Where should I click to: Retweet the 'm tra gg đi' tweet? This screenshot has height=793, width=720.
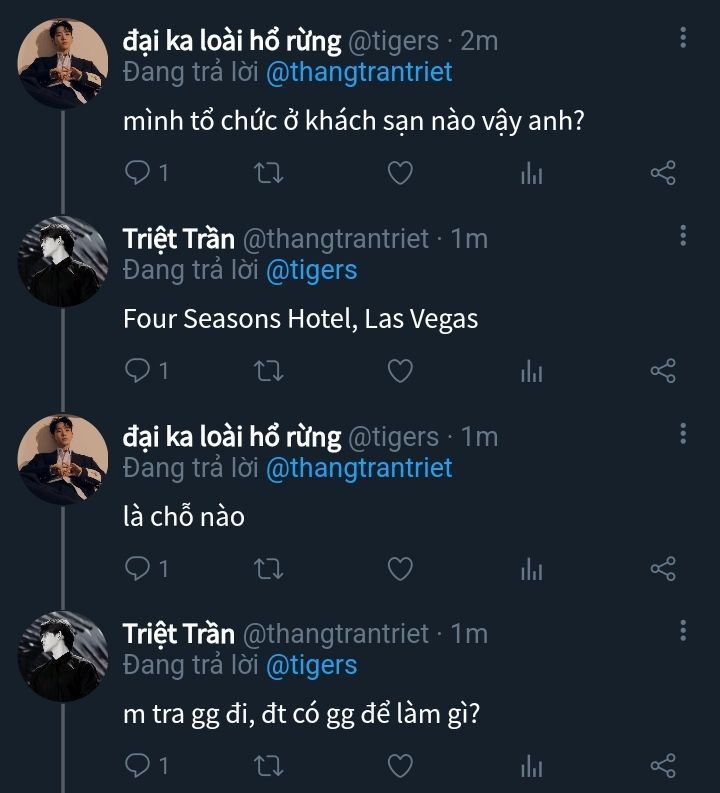pos(269,767)
